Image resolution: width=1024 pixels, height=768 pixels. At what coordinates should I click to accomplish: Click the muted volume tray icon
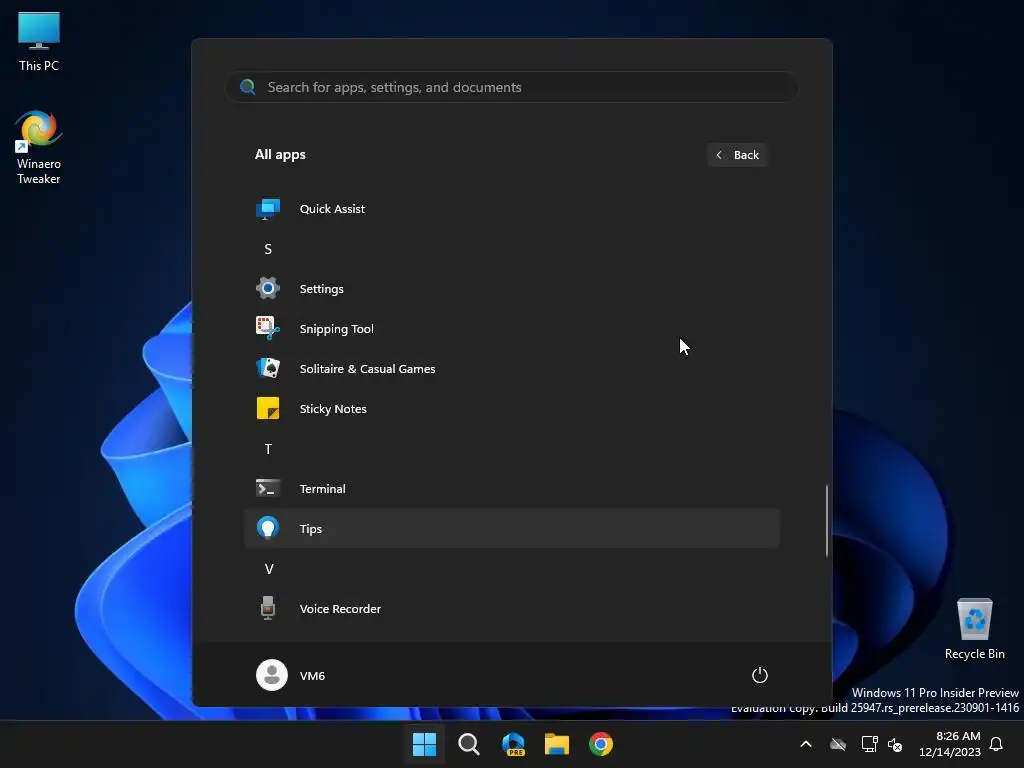pyautogui.click(x=895, y=744)
